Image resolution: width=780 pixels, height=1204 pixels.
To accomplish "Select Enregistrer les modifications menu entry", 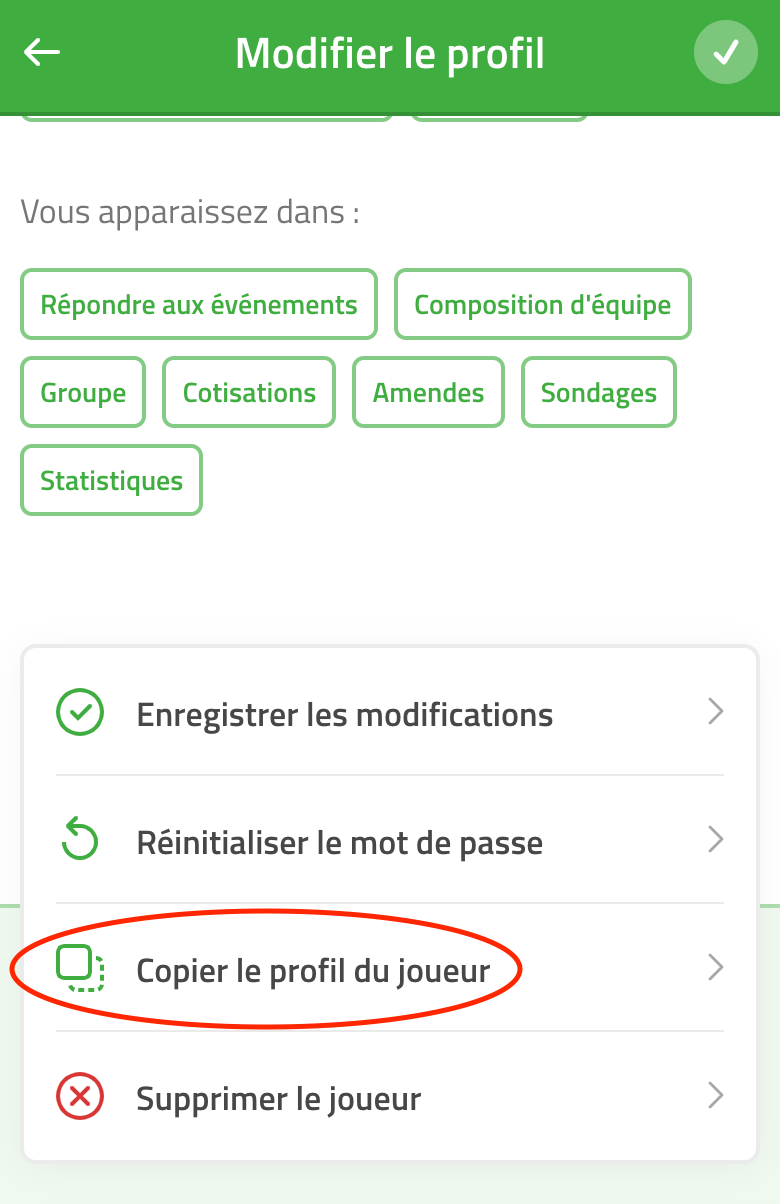I will tap(390, 713).
